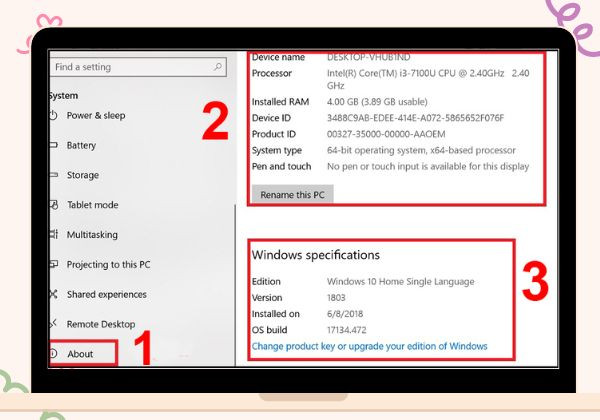Image resolution: width=600 pixels, height=420 pixels.
Task: Open Multitasking settings
Action: pos(92,234)
